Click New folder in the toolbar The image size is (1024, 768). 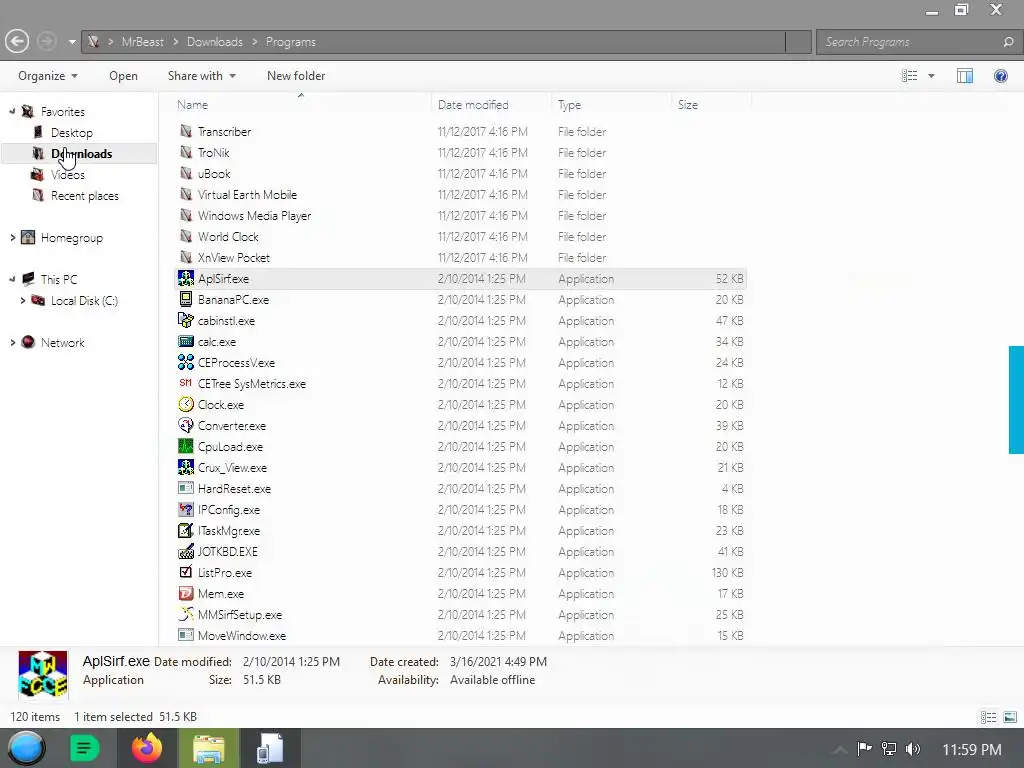click(296, 76)
